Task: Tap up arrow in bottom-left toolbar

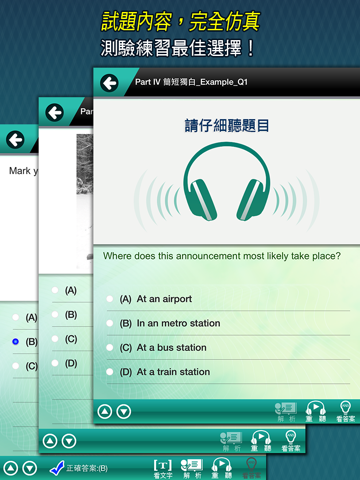Action: click(x=11, y=468)
